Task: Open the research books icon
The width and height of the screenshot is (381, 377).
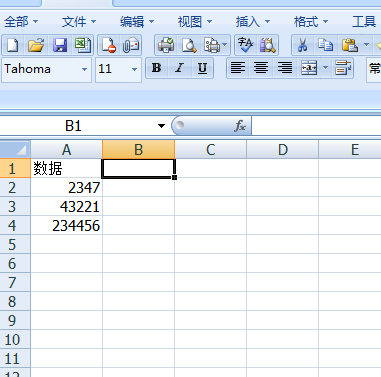Action: coord(268,45)
